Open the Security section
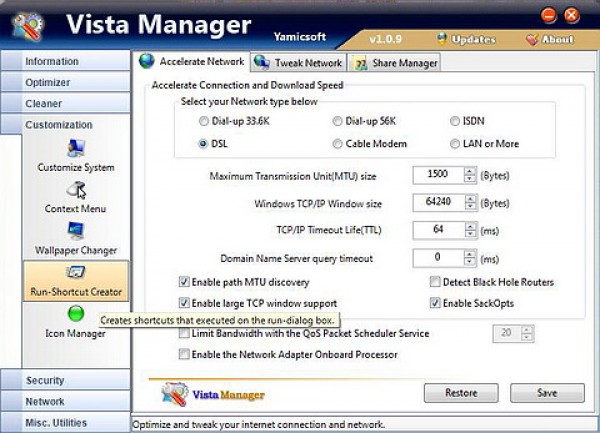 pyautogui.click(x=65, y=380)
